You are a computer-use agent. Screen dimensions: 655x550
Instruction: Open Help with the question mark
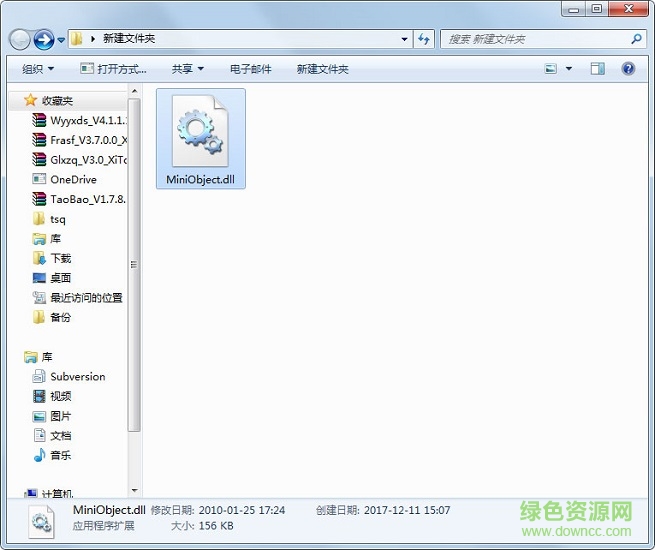click(x=628, y=68)
